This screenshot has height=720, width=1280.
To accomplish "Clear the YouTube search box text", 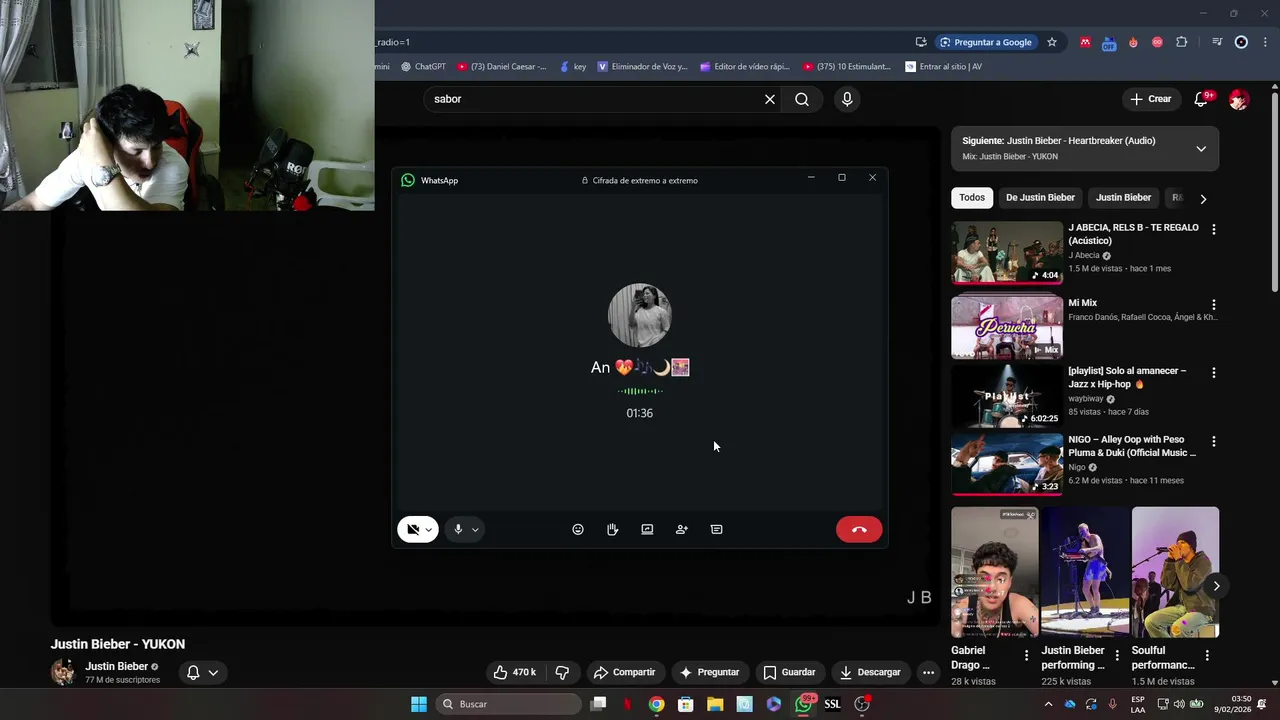I will click(x=770, y=99).
